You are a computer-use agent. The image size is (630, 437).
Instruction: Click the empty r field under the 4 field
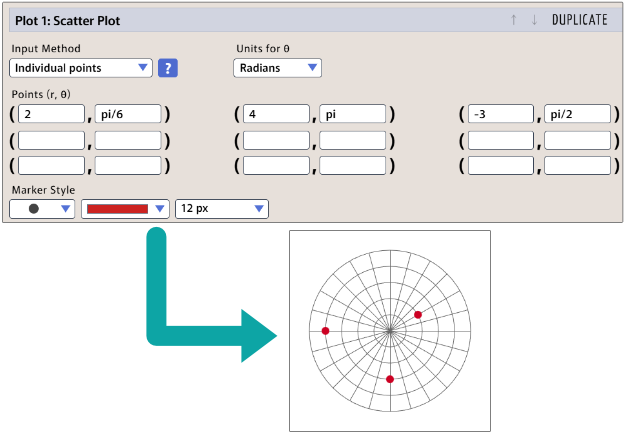coord(276,141)
